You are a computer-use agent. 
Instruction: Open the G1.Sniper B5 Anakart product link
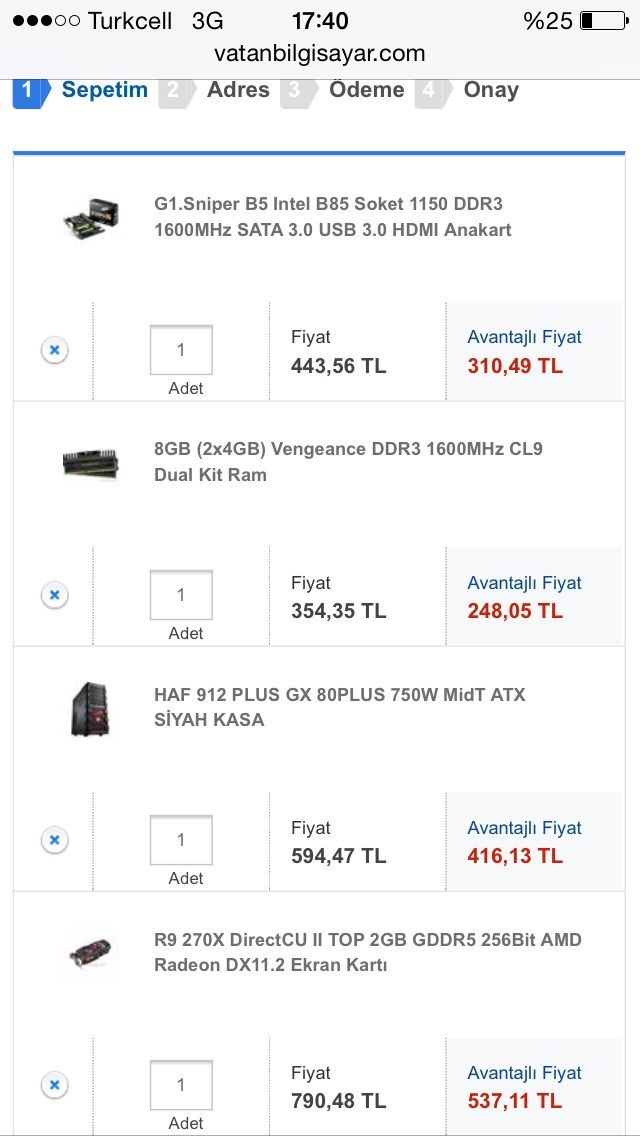click(332, 217)
